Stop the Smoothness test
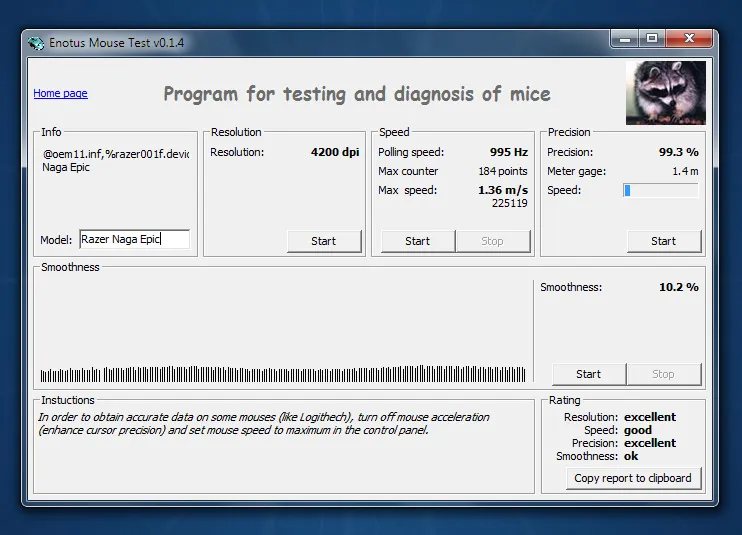This screenshot has width=742, height=535. click(663, 374)
